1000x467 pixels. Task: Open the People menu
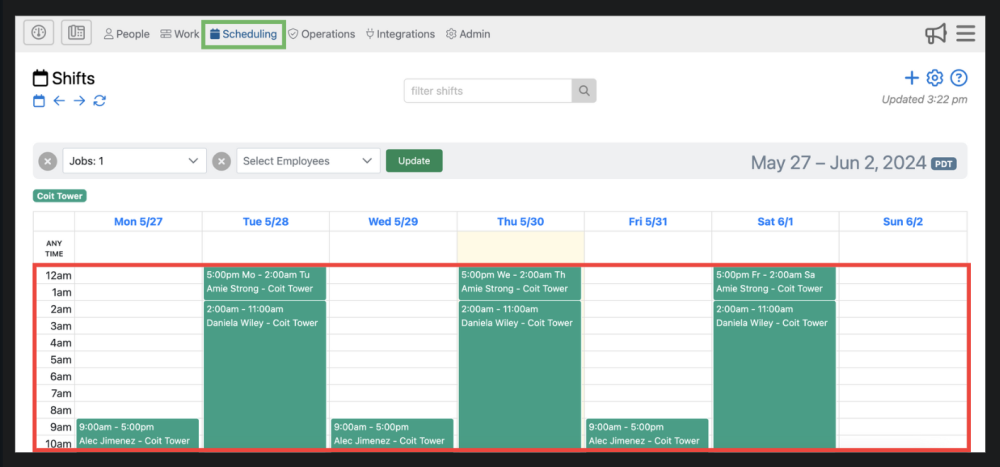pyautogui.click(x=127, y=34)
